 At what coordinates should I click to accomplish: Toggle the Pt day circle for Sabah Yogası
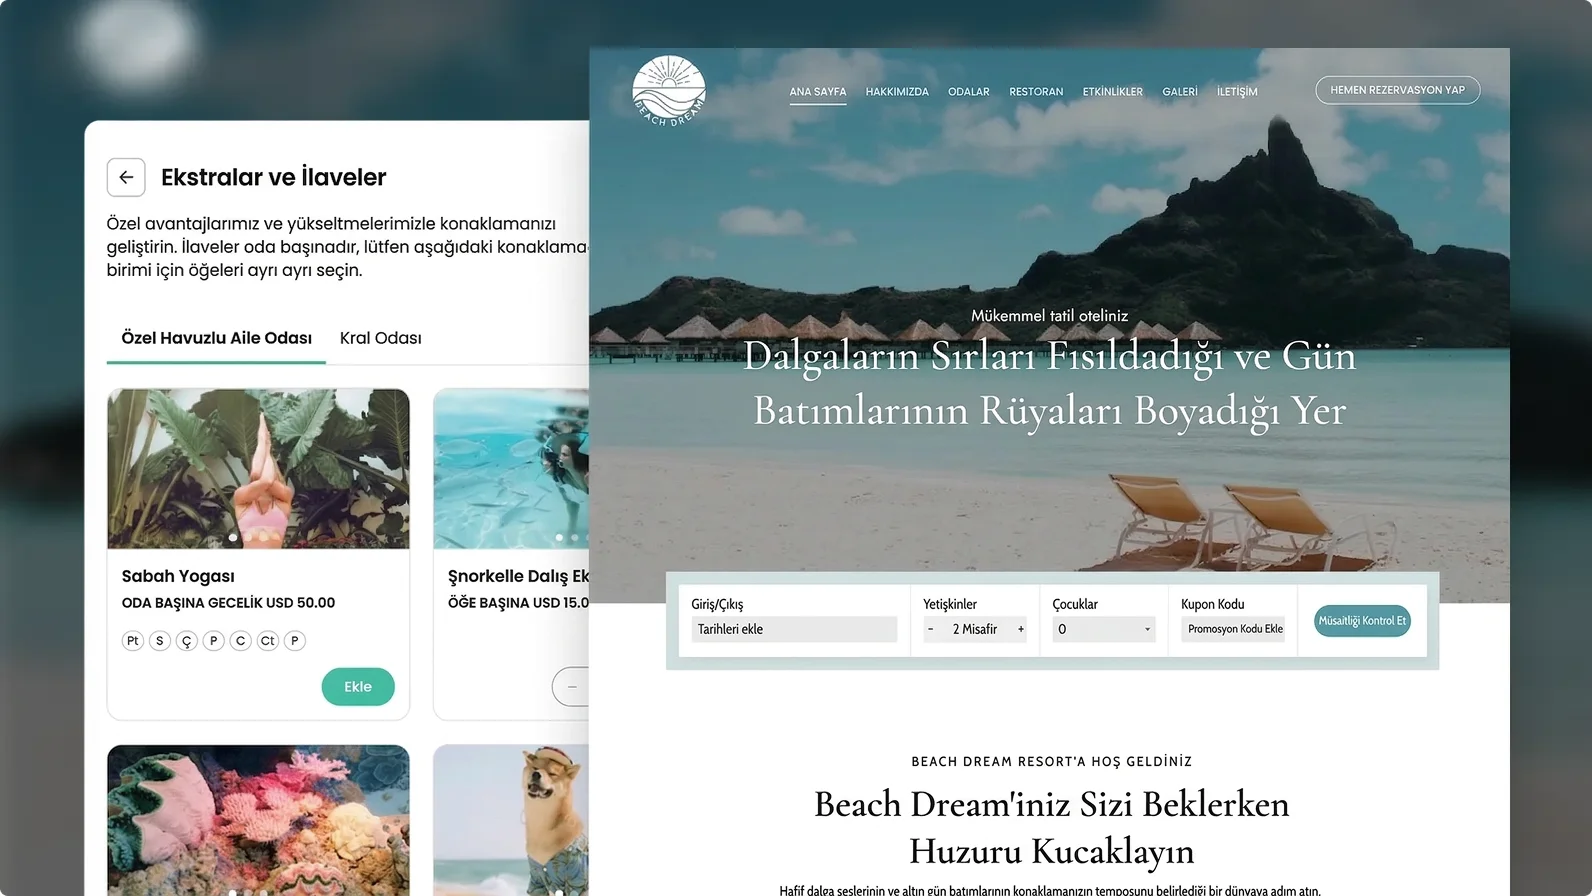coord(133,641)
